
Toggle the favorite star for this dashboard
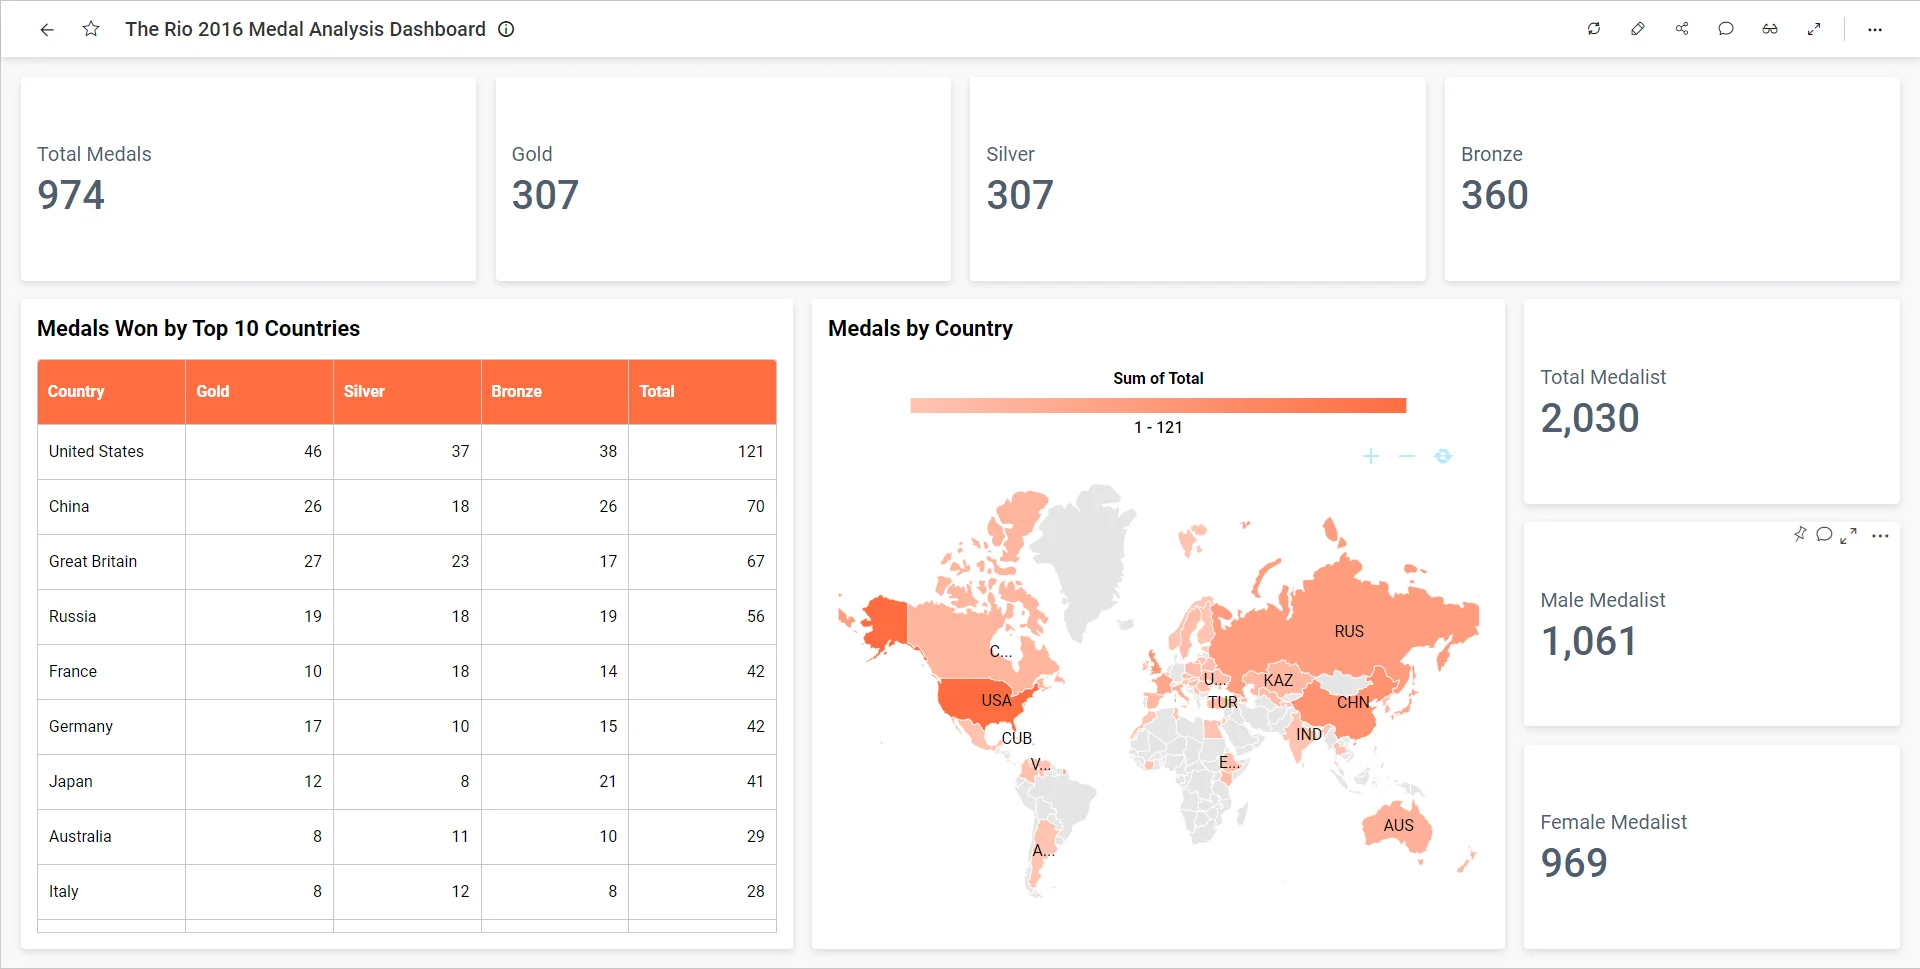pyautogui.click(x=91, y=29)
